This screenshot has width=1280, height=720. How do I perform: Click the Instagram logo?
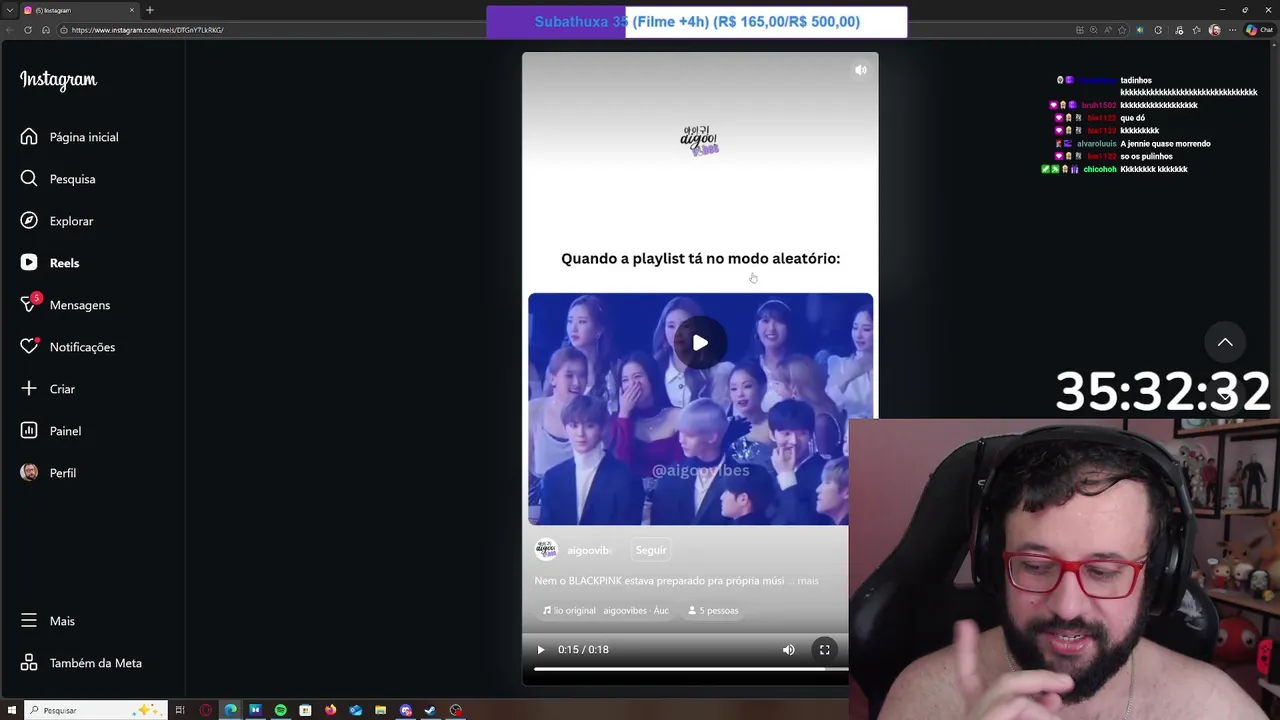[x=58, y=80]
